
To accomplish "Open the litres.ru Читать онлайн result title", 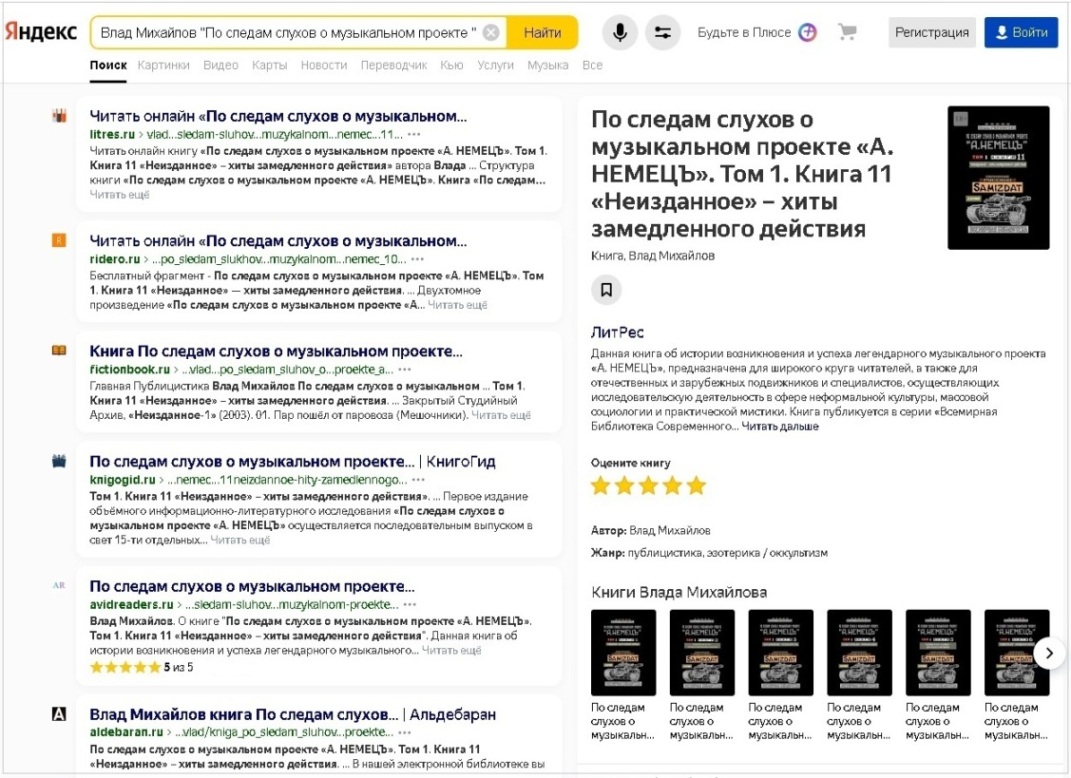I will pos(278,116).
